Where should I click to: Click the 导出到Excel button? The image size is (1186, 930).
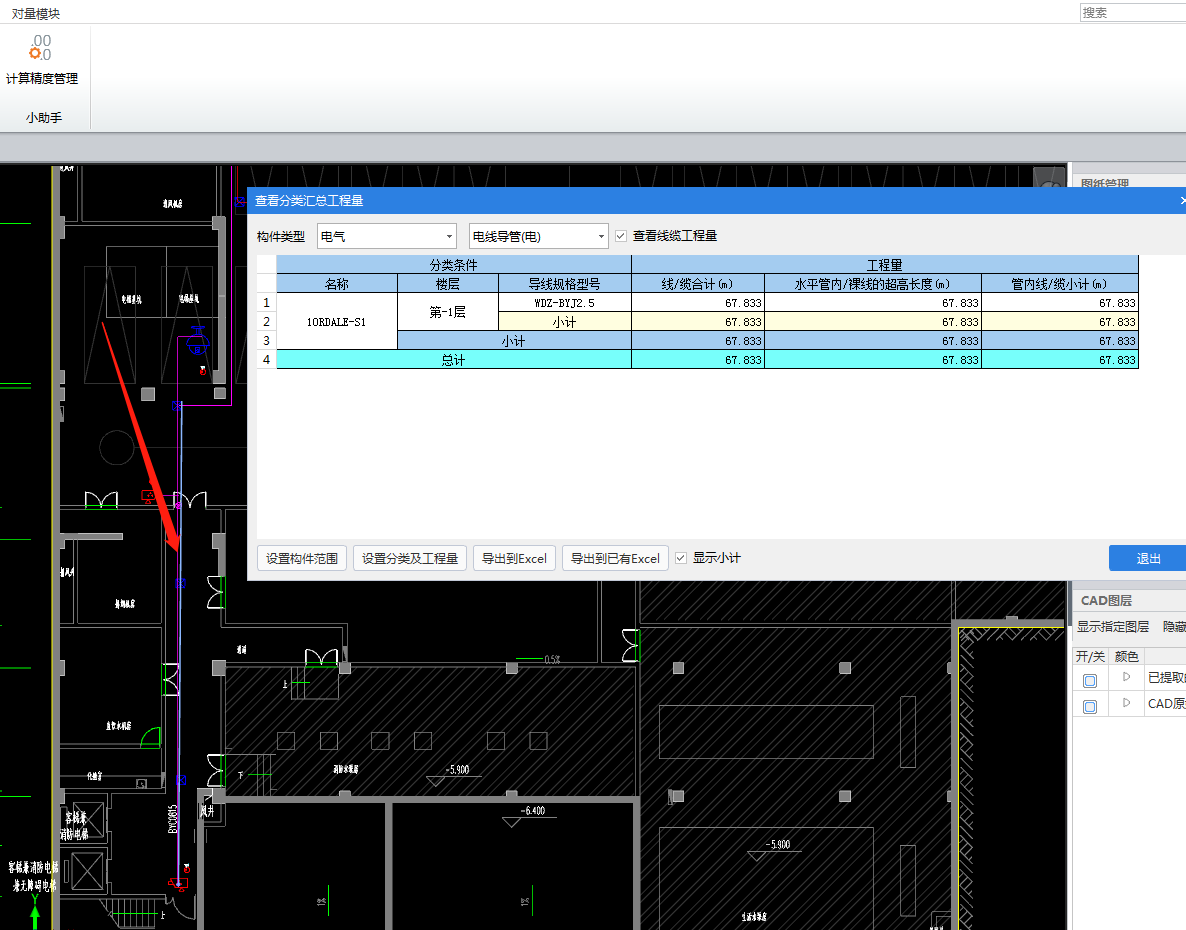514,558
